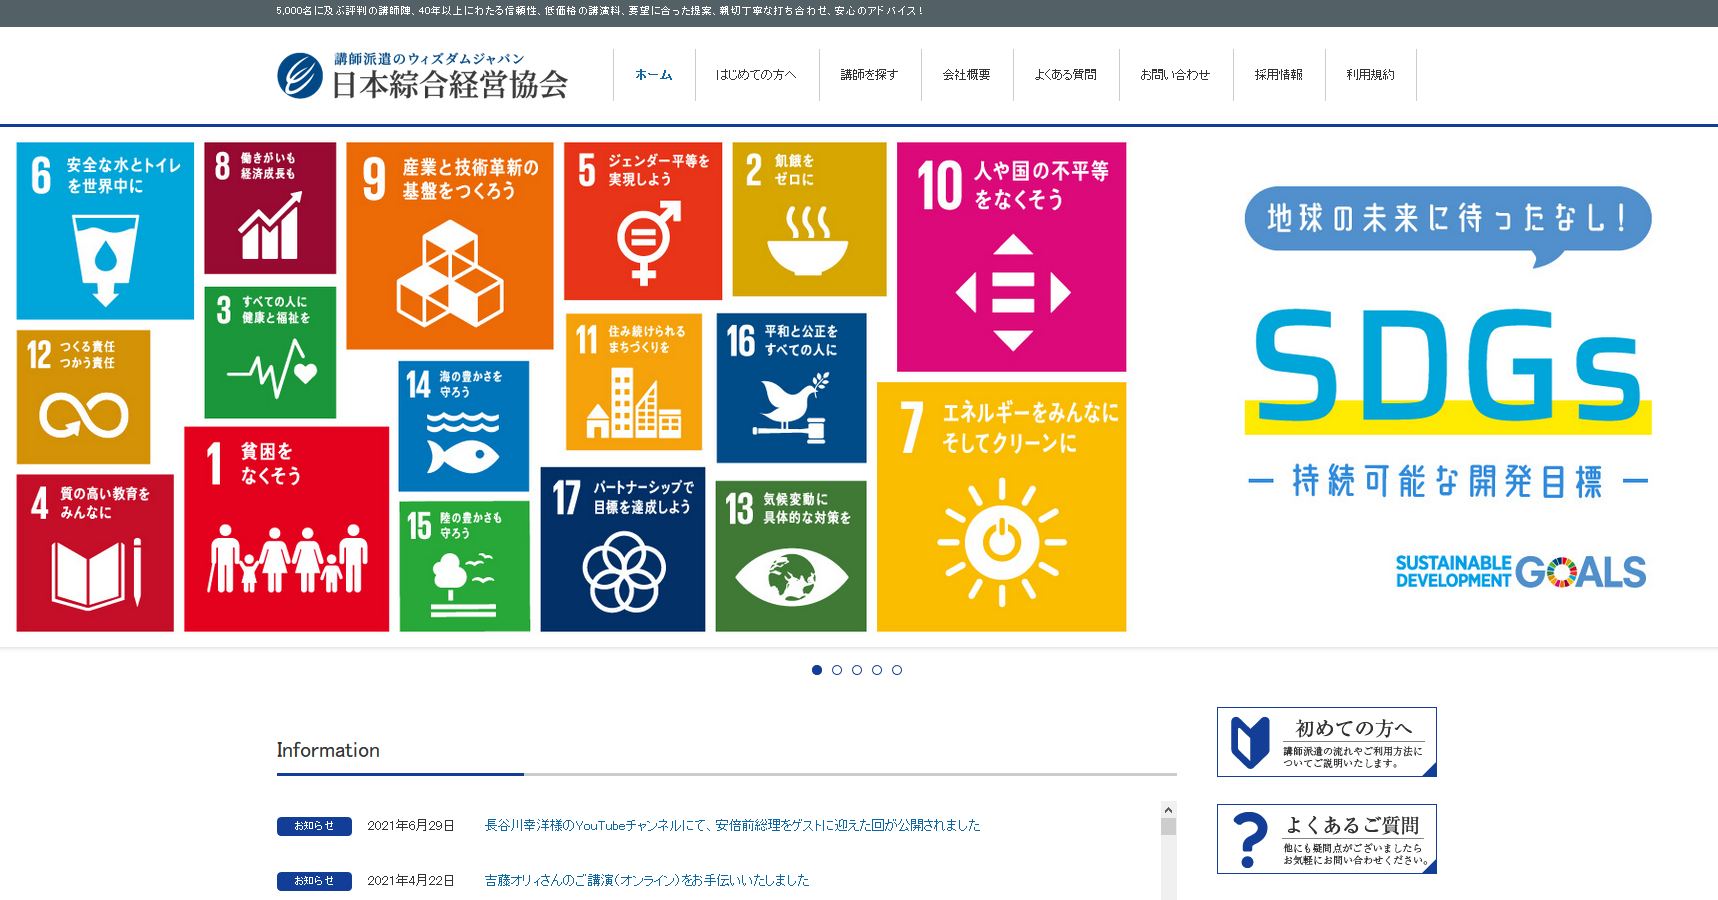Click SDG 8 economic growth tile
The height and width of the screenshot is (900, 1718).
[x=270, y=208]
